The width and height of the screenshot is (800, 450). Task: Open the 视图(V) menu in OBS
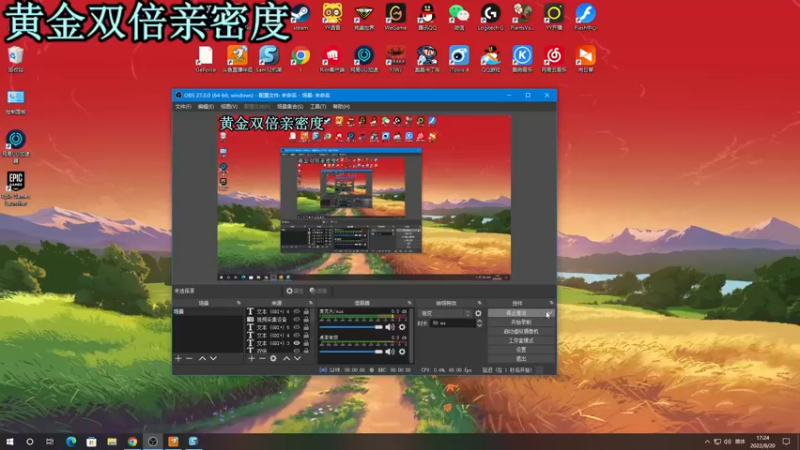click(x=229, y=107)
